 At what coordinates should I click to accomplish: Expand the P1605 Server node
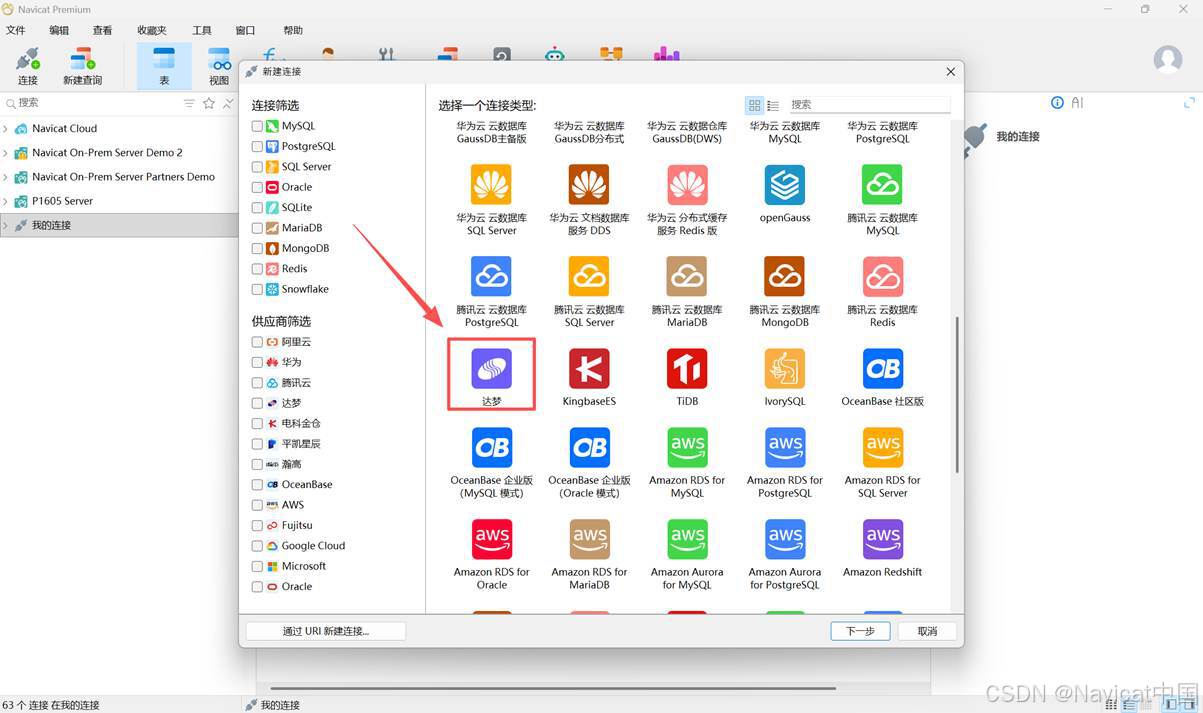5,201
